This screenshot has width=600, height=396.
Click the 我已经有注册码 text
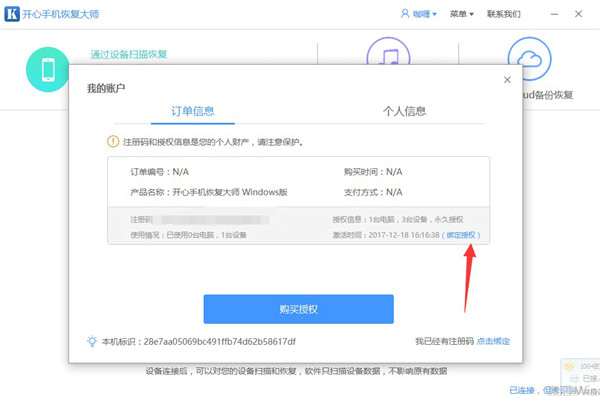tap(445, 341)
